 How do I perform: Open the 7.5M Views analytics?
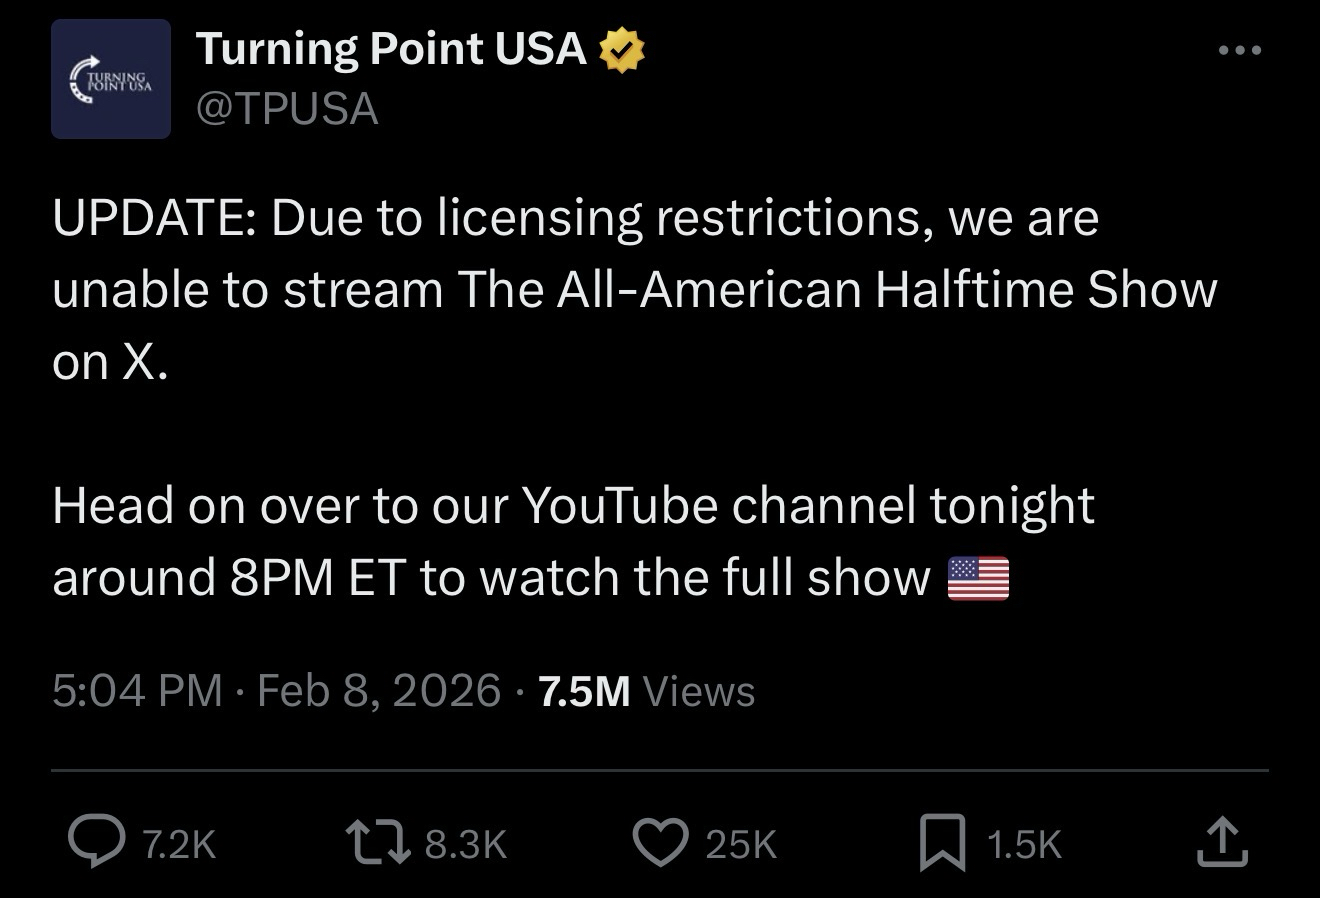click(x=646, y=691)
